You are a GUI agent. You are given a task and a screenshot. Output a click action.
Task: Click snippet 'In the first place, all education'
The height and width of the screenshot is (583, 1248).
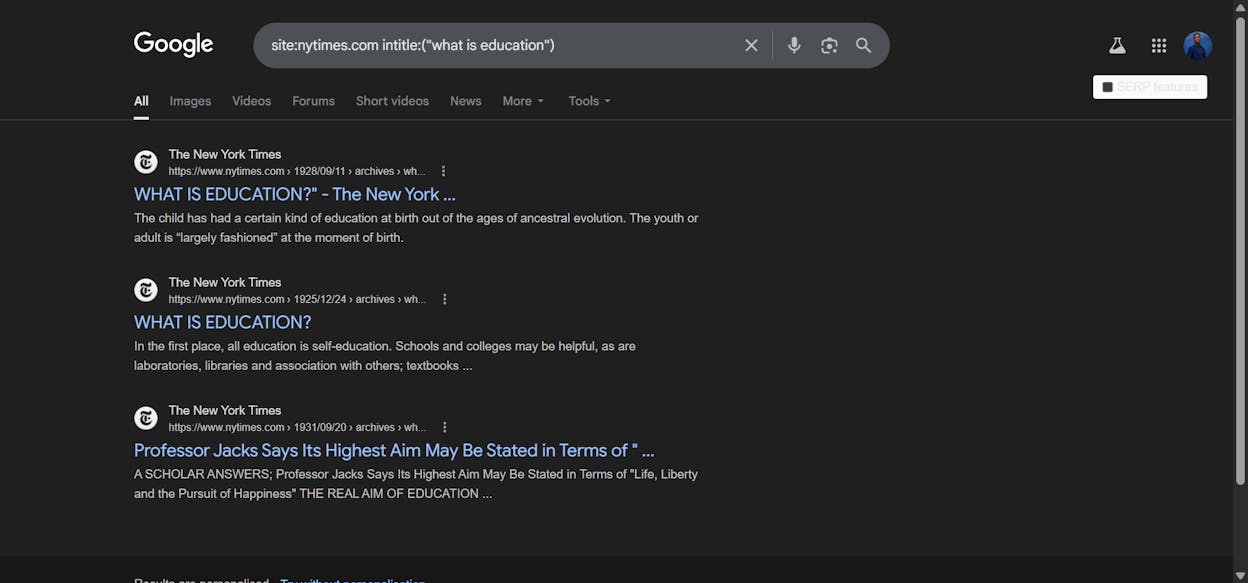tap(385, 356)
